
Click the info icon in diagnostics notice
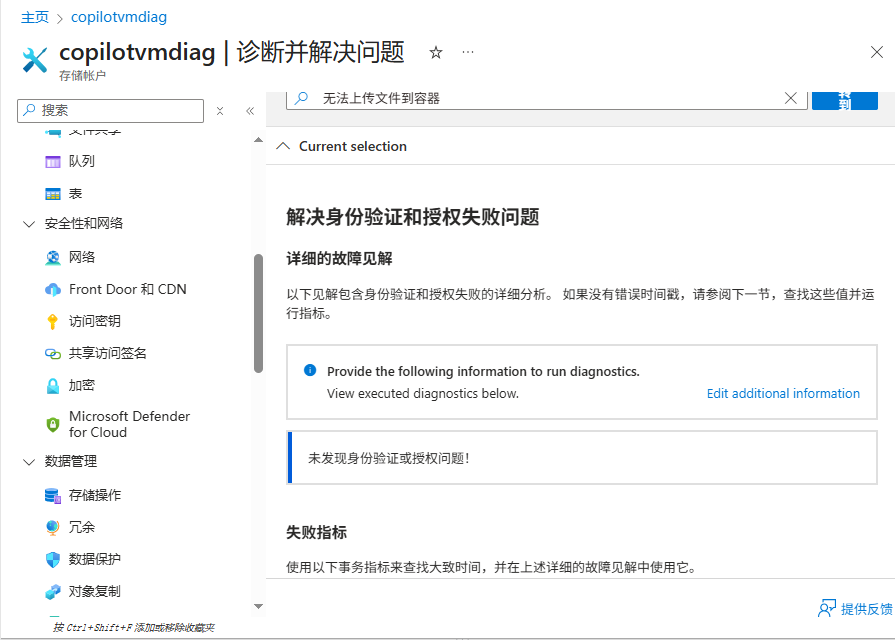pyautogui.click(x=310, y=371)
